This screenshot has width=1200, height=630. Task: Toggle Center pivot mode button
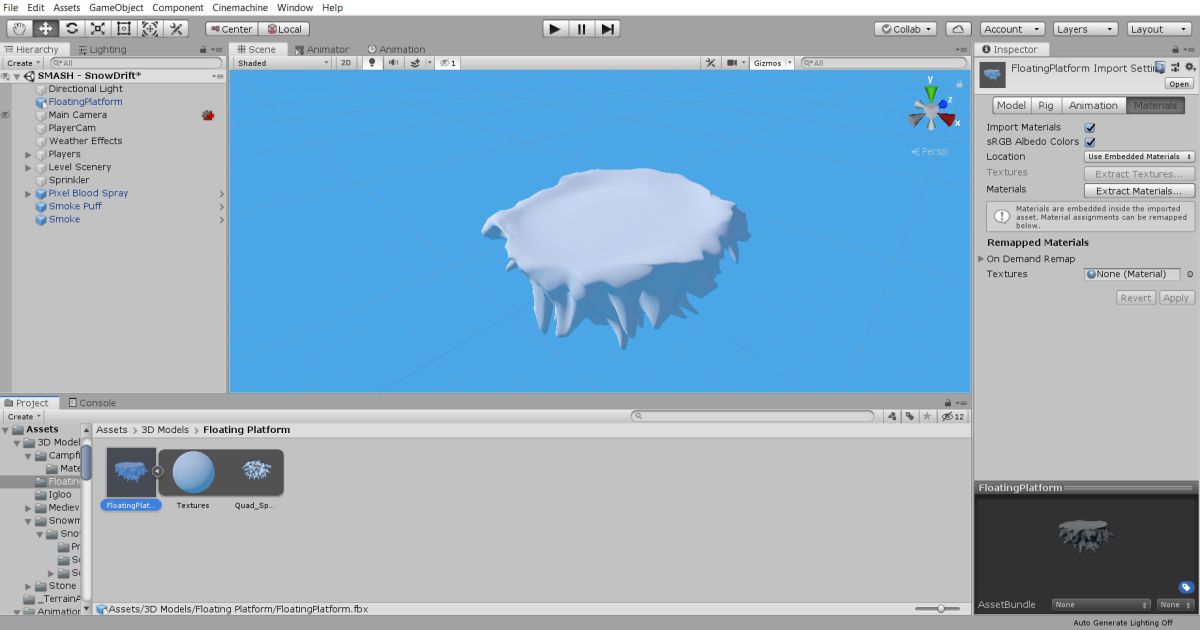[231, 29]
